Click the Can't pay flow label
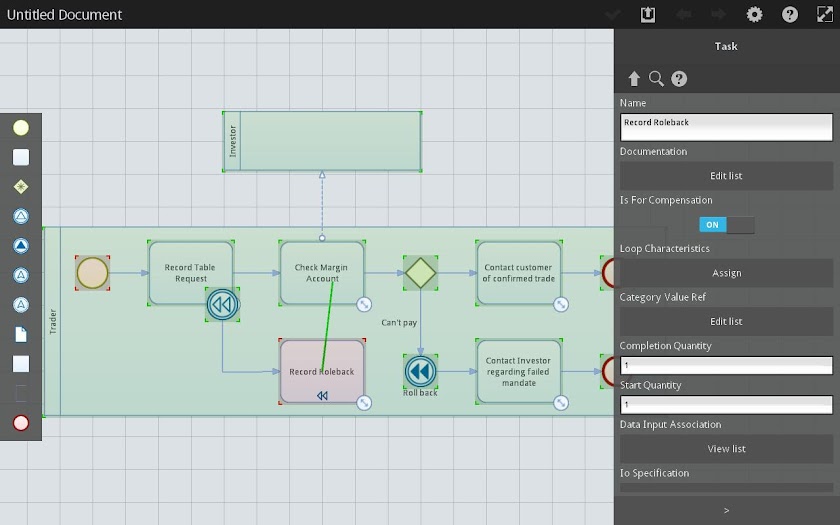This screenshot has width=840, height=525. [x=399, y=322]
